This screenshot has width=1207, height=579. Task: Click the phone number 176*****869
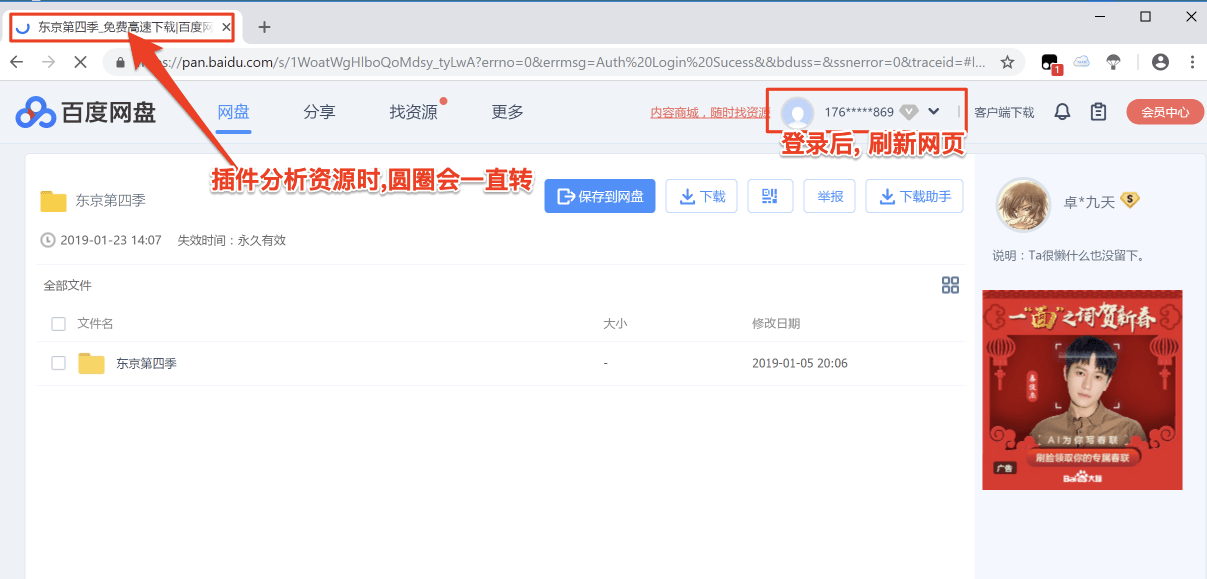(x=859, y=112)
